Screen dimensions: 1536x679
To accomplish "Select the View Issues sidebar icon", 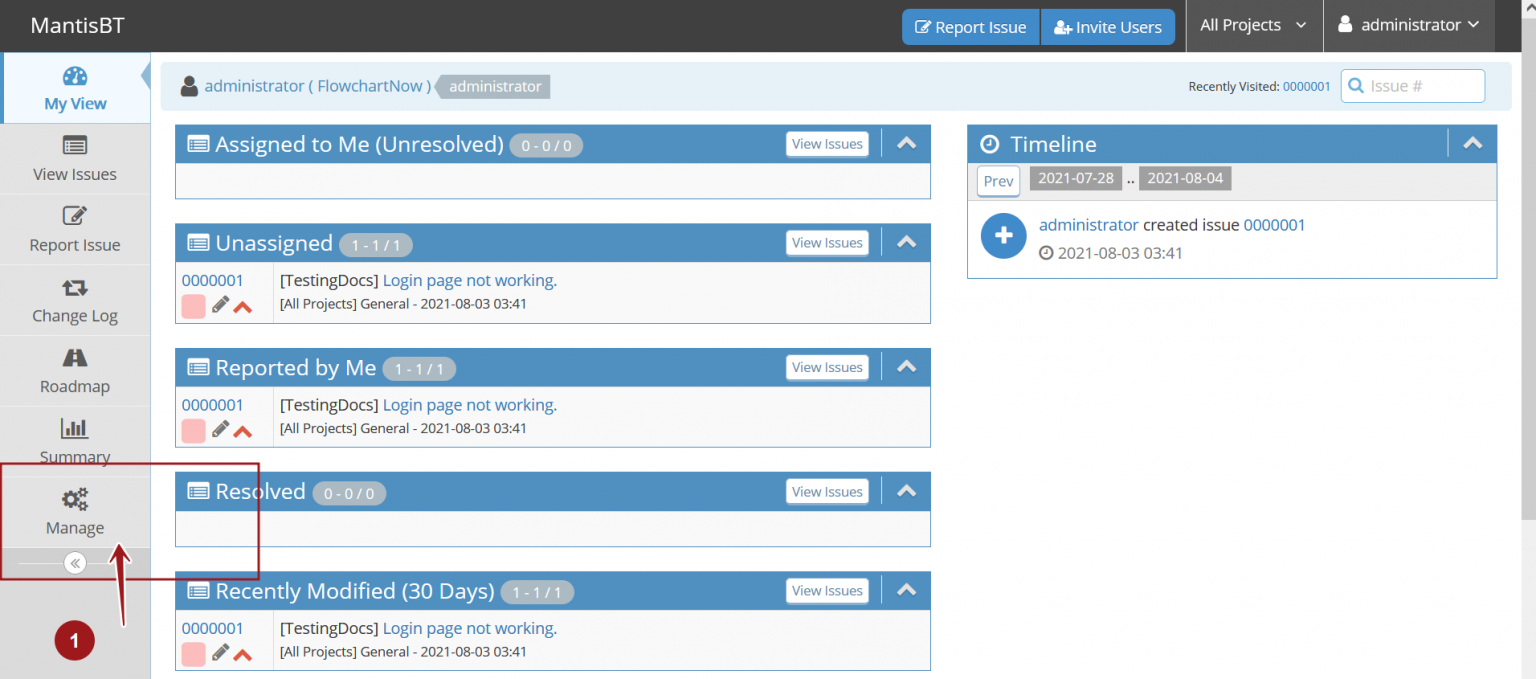I will coord(74,158).
